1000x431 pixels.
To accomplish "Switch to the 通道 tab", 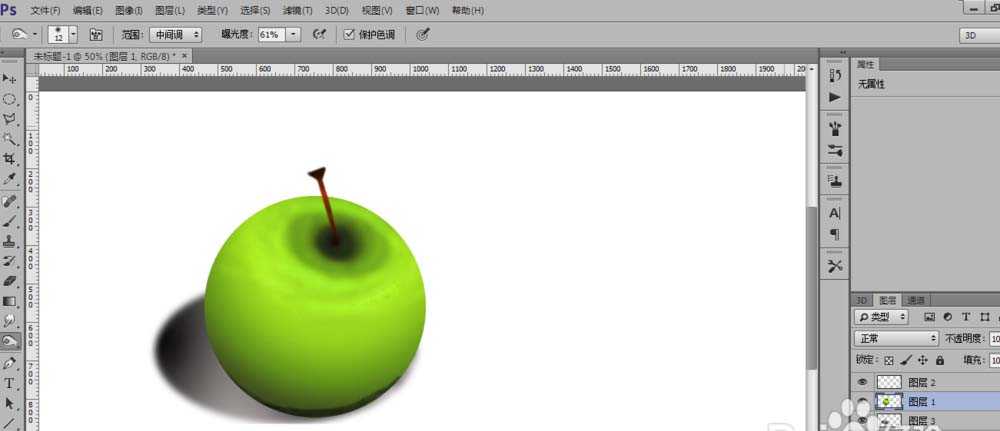I will [x=915, y=300].
